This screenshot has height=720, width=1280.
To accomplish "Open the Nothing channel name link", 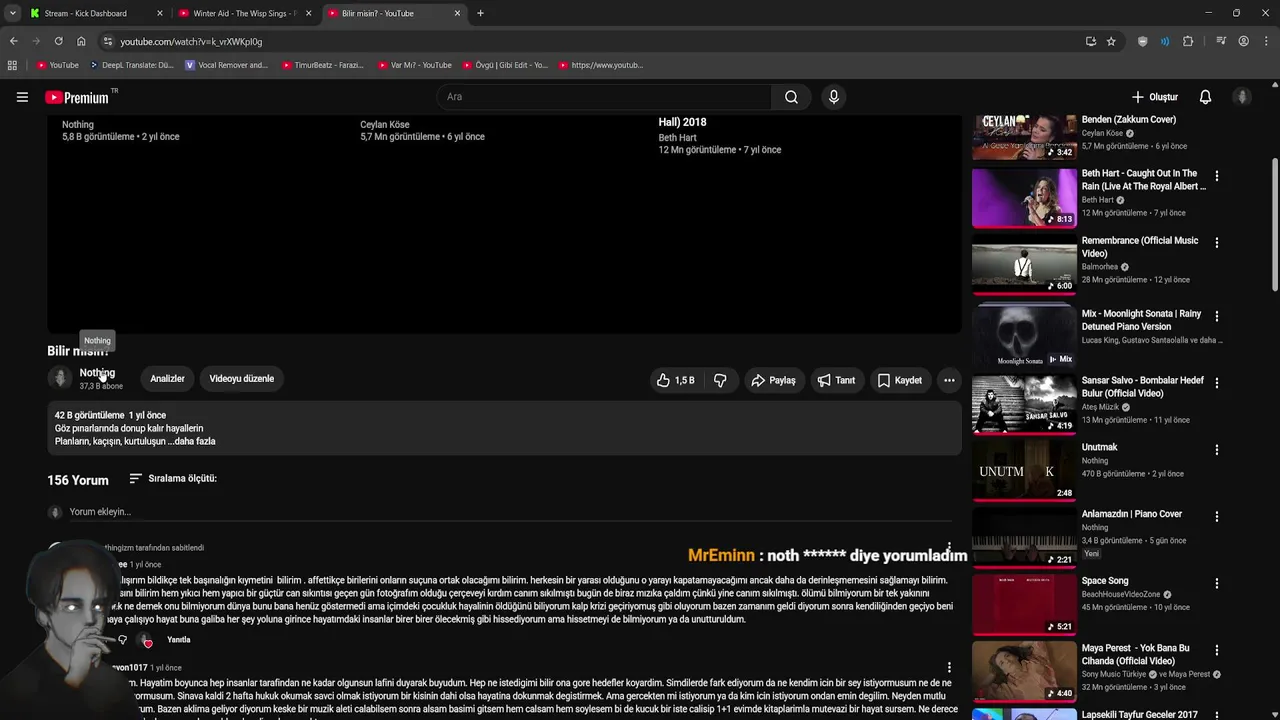I will click(97, 372).
